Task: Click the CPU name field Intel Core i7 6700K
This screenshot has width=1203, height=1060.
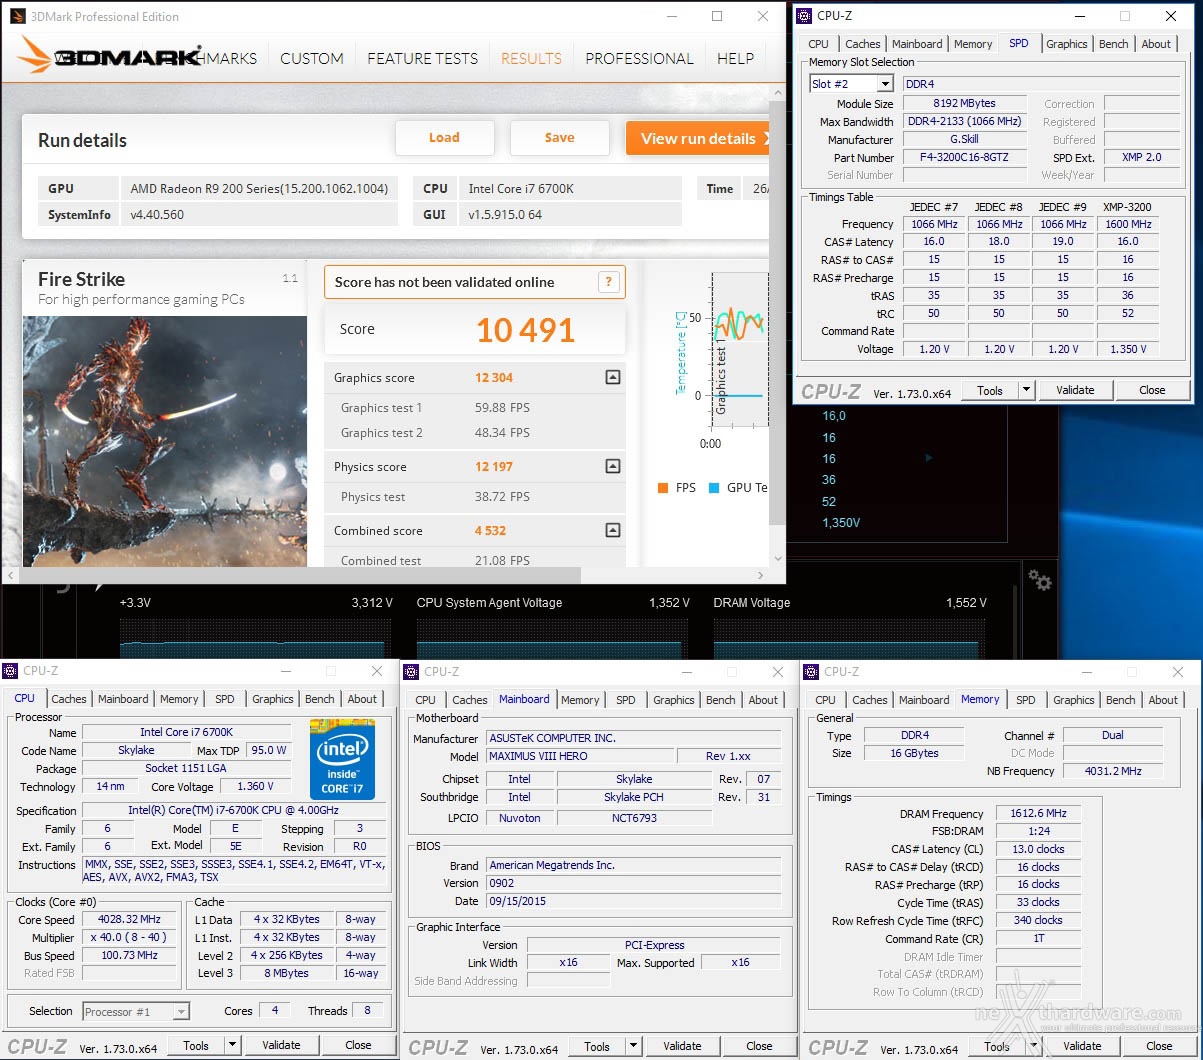Action: (x=187, y=732)
